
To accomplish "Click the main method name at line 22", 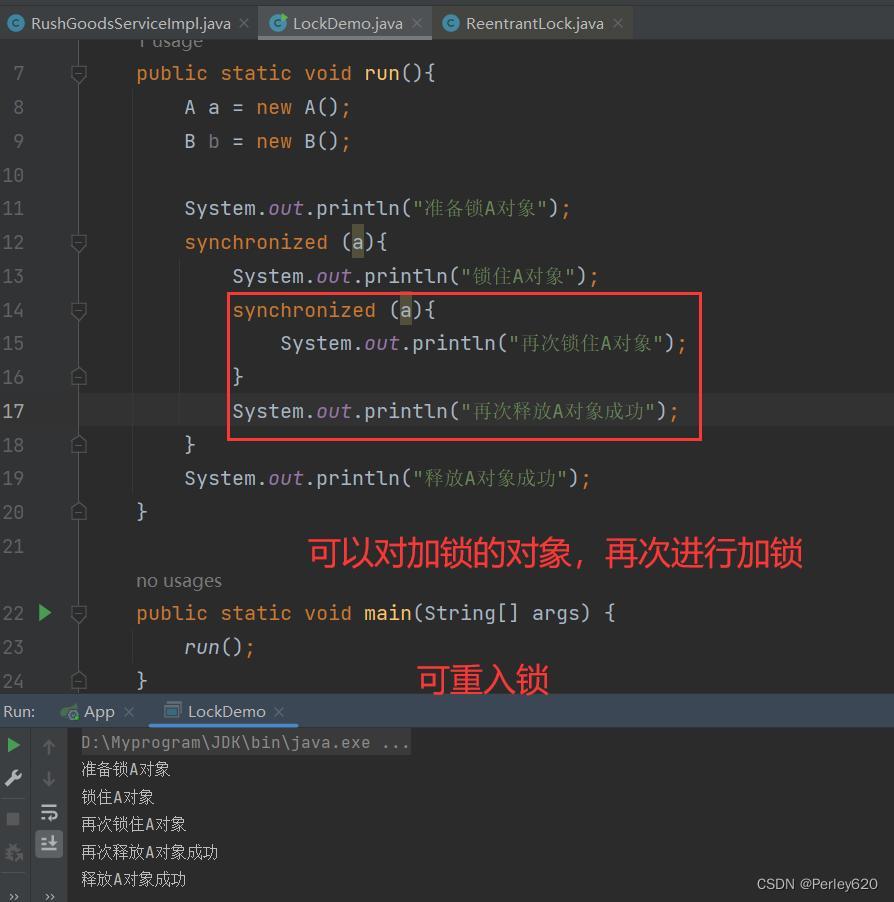I will click(x=388, y=613).
